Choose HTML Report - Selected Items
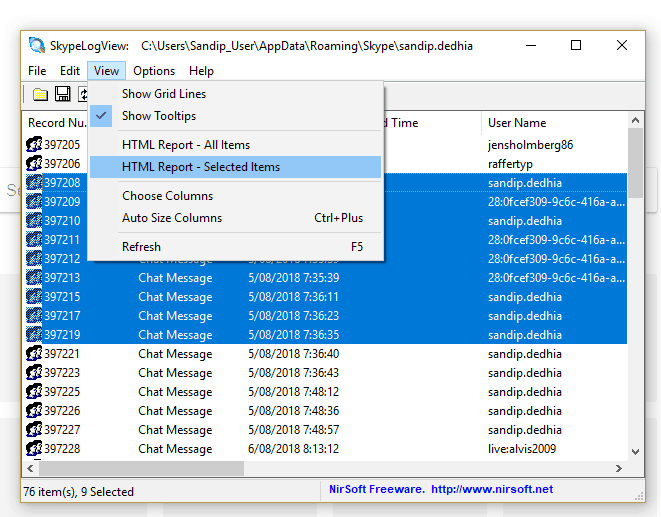 (235, 167)
